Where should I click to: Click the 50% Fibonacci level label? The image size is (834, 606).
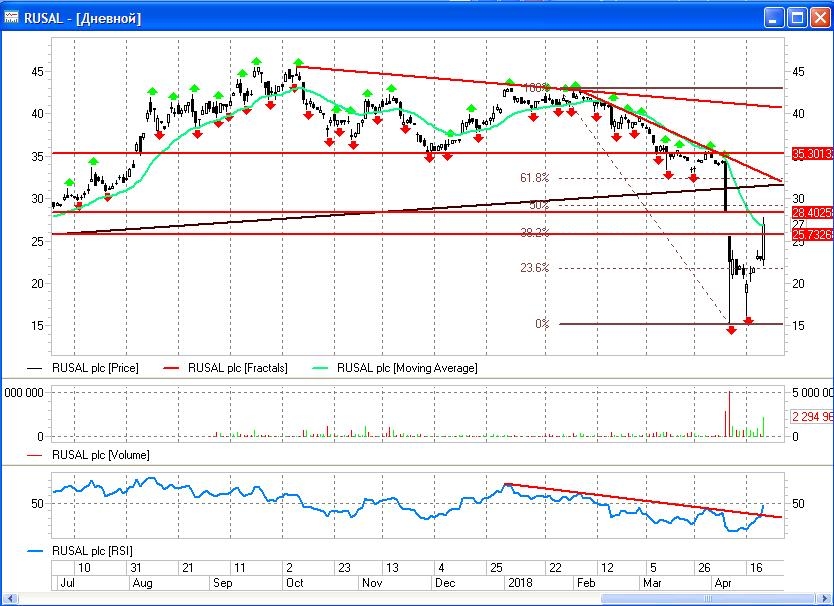click(539, 205)
